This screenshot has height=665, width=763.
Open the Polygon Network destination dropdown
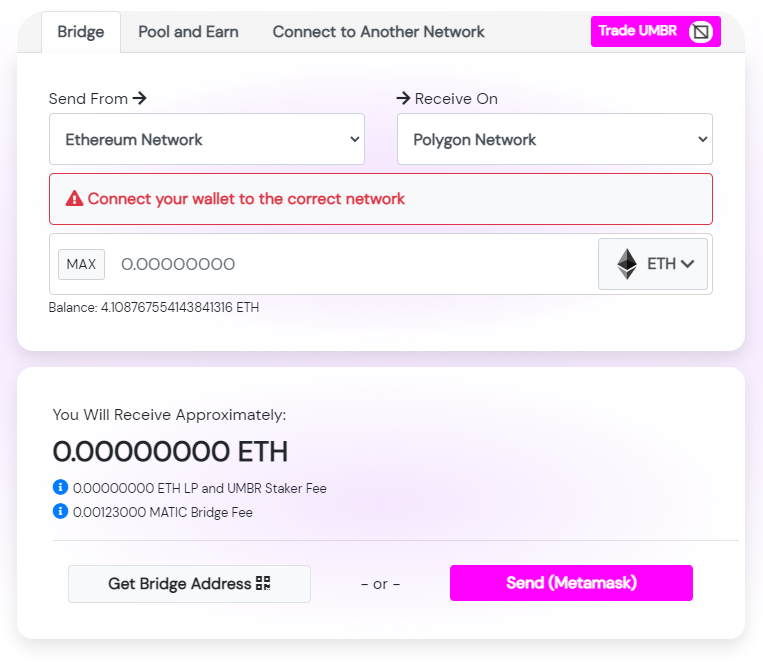[x=554, y=139]
